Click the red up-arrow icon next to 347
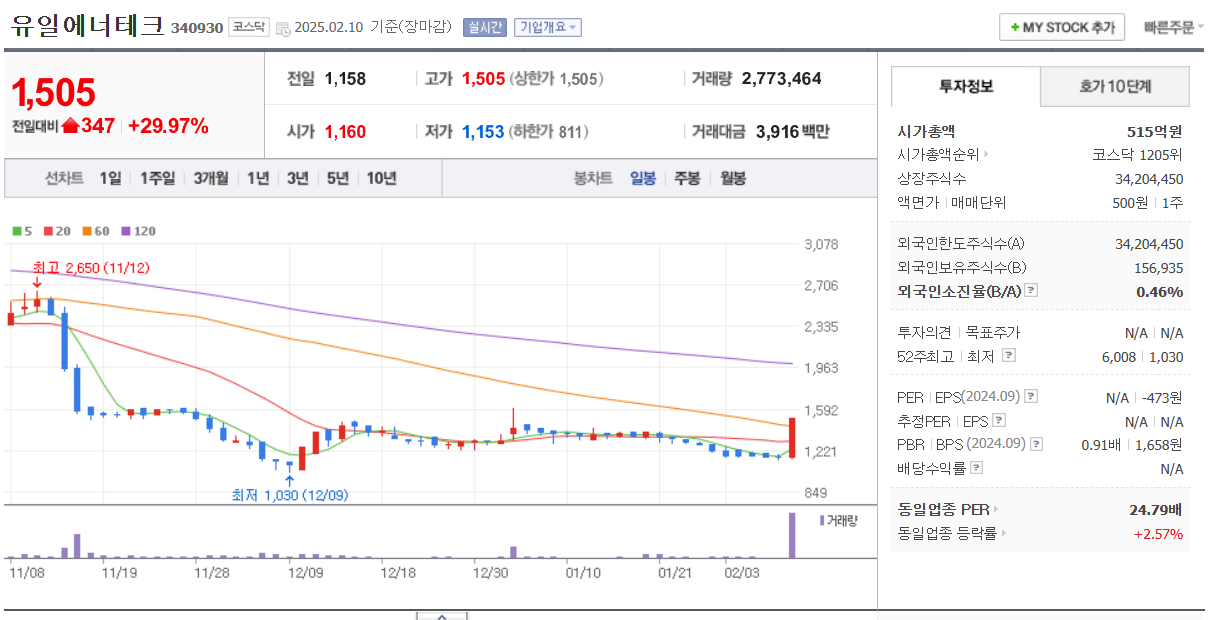The height and width of the screenshot is (620, 1219). tap(70, 126)
